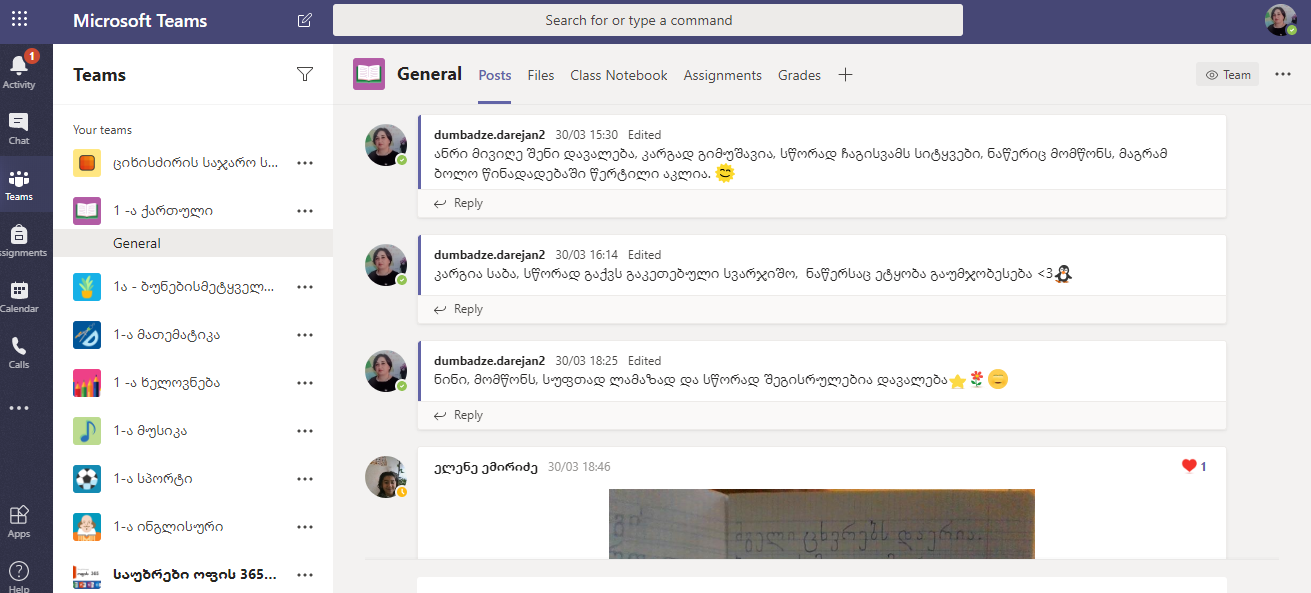Open more options for ციხისძირის საჯარო team
1311x593 pixels.
point(306,163)
